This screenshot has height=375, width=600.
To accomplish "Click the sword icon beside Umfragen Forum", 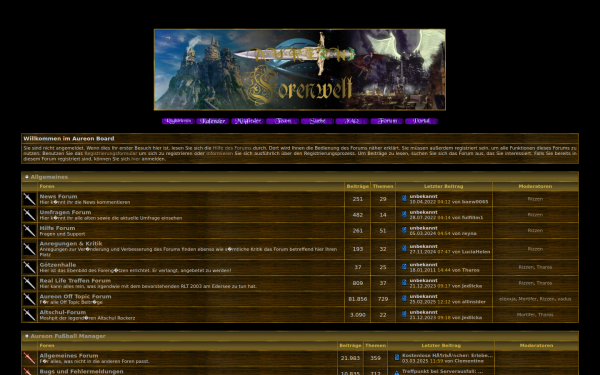I will 29,215.
